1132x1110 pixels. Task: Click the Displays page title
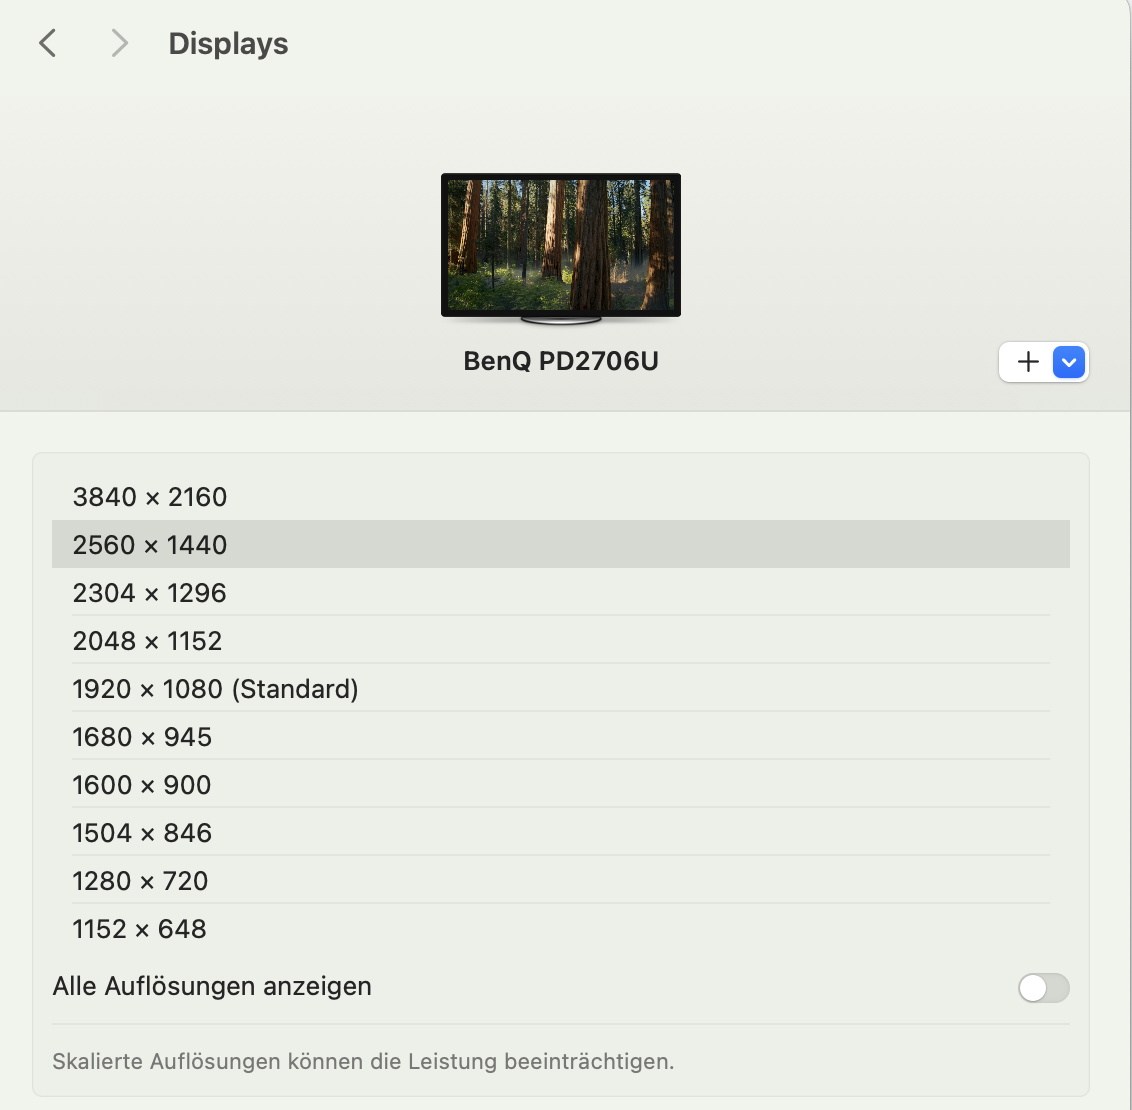[228, 44]
